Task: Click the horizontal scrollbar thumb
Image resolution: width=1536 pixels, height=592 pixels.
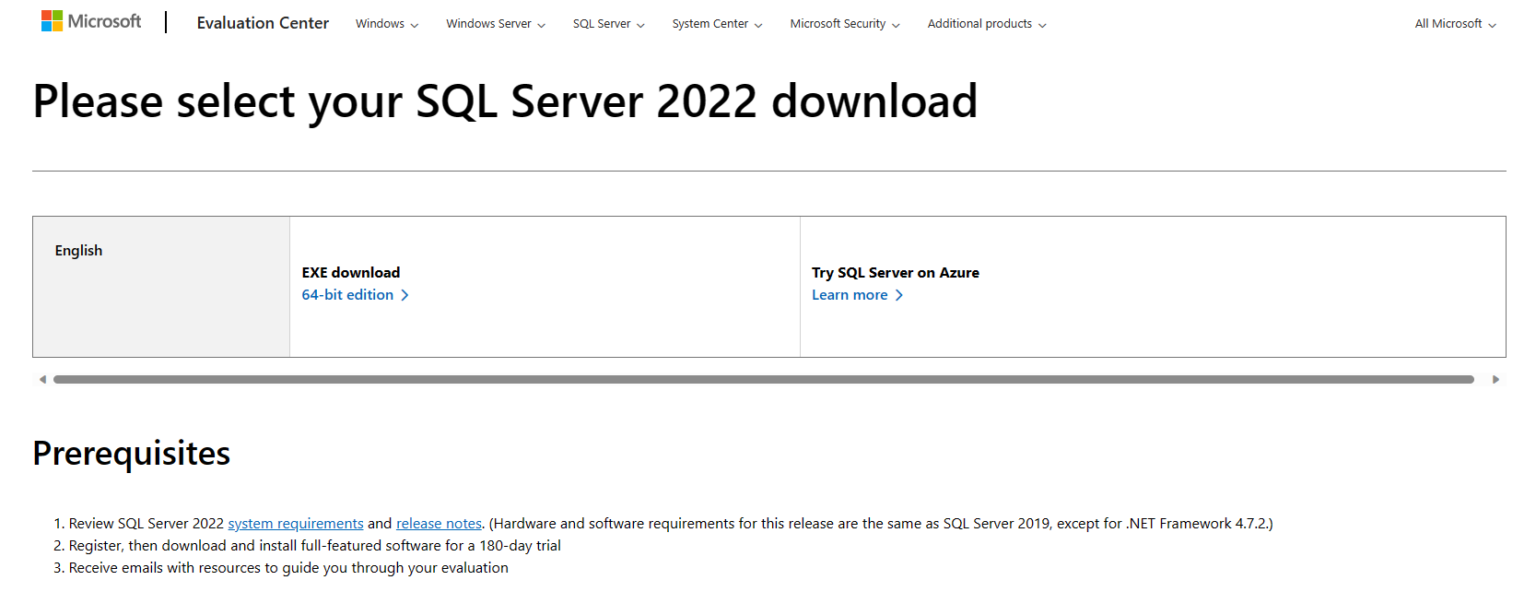Action: (x=764, y=380)
